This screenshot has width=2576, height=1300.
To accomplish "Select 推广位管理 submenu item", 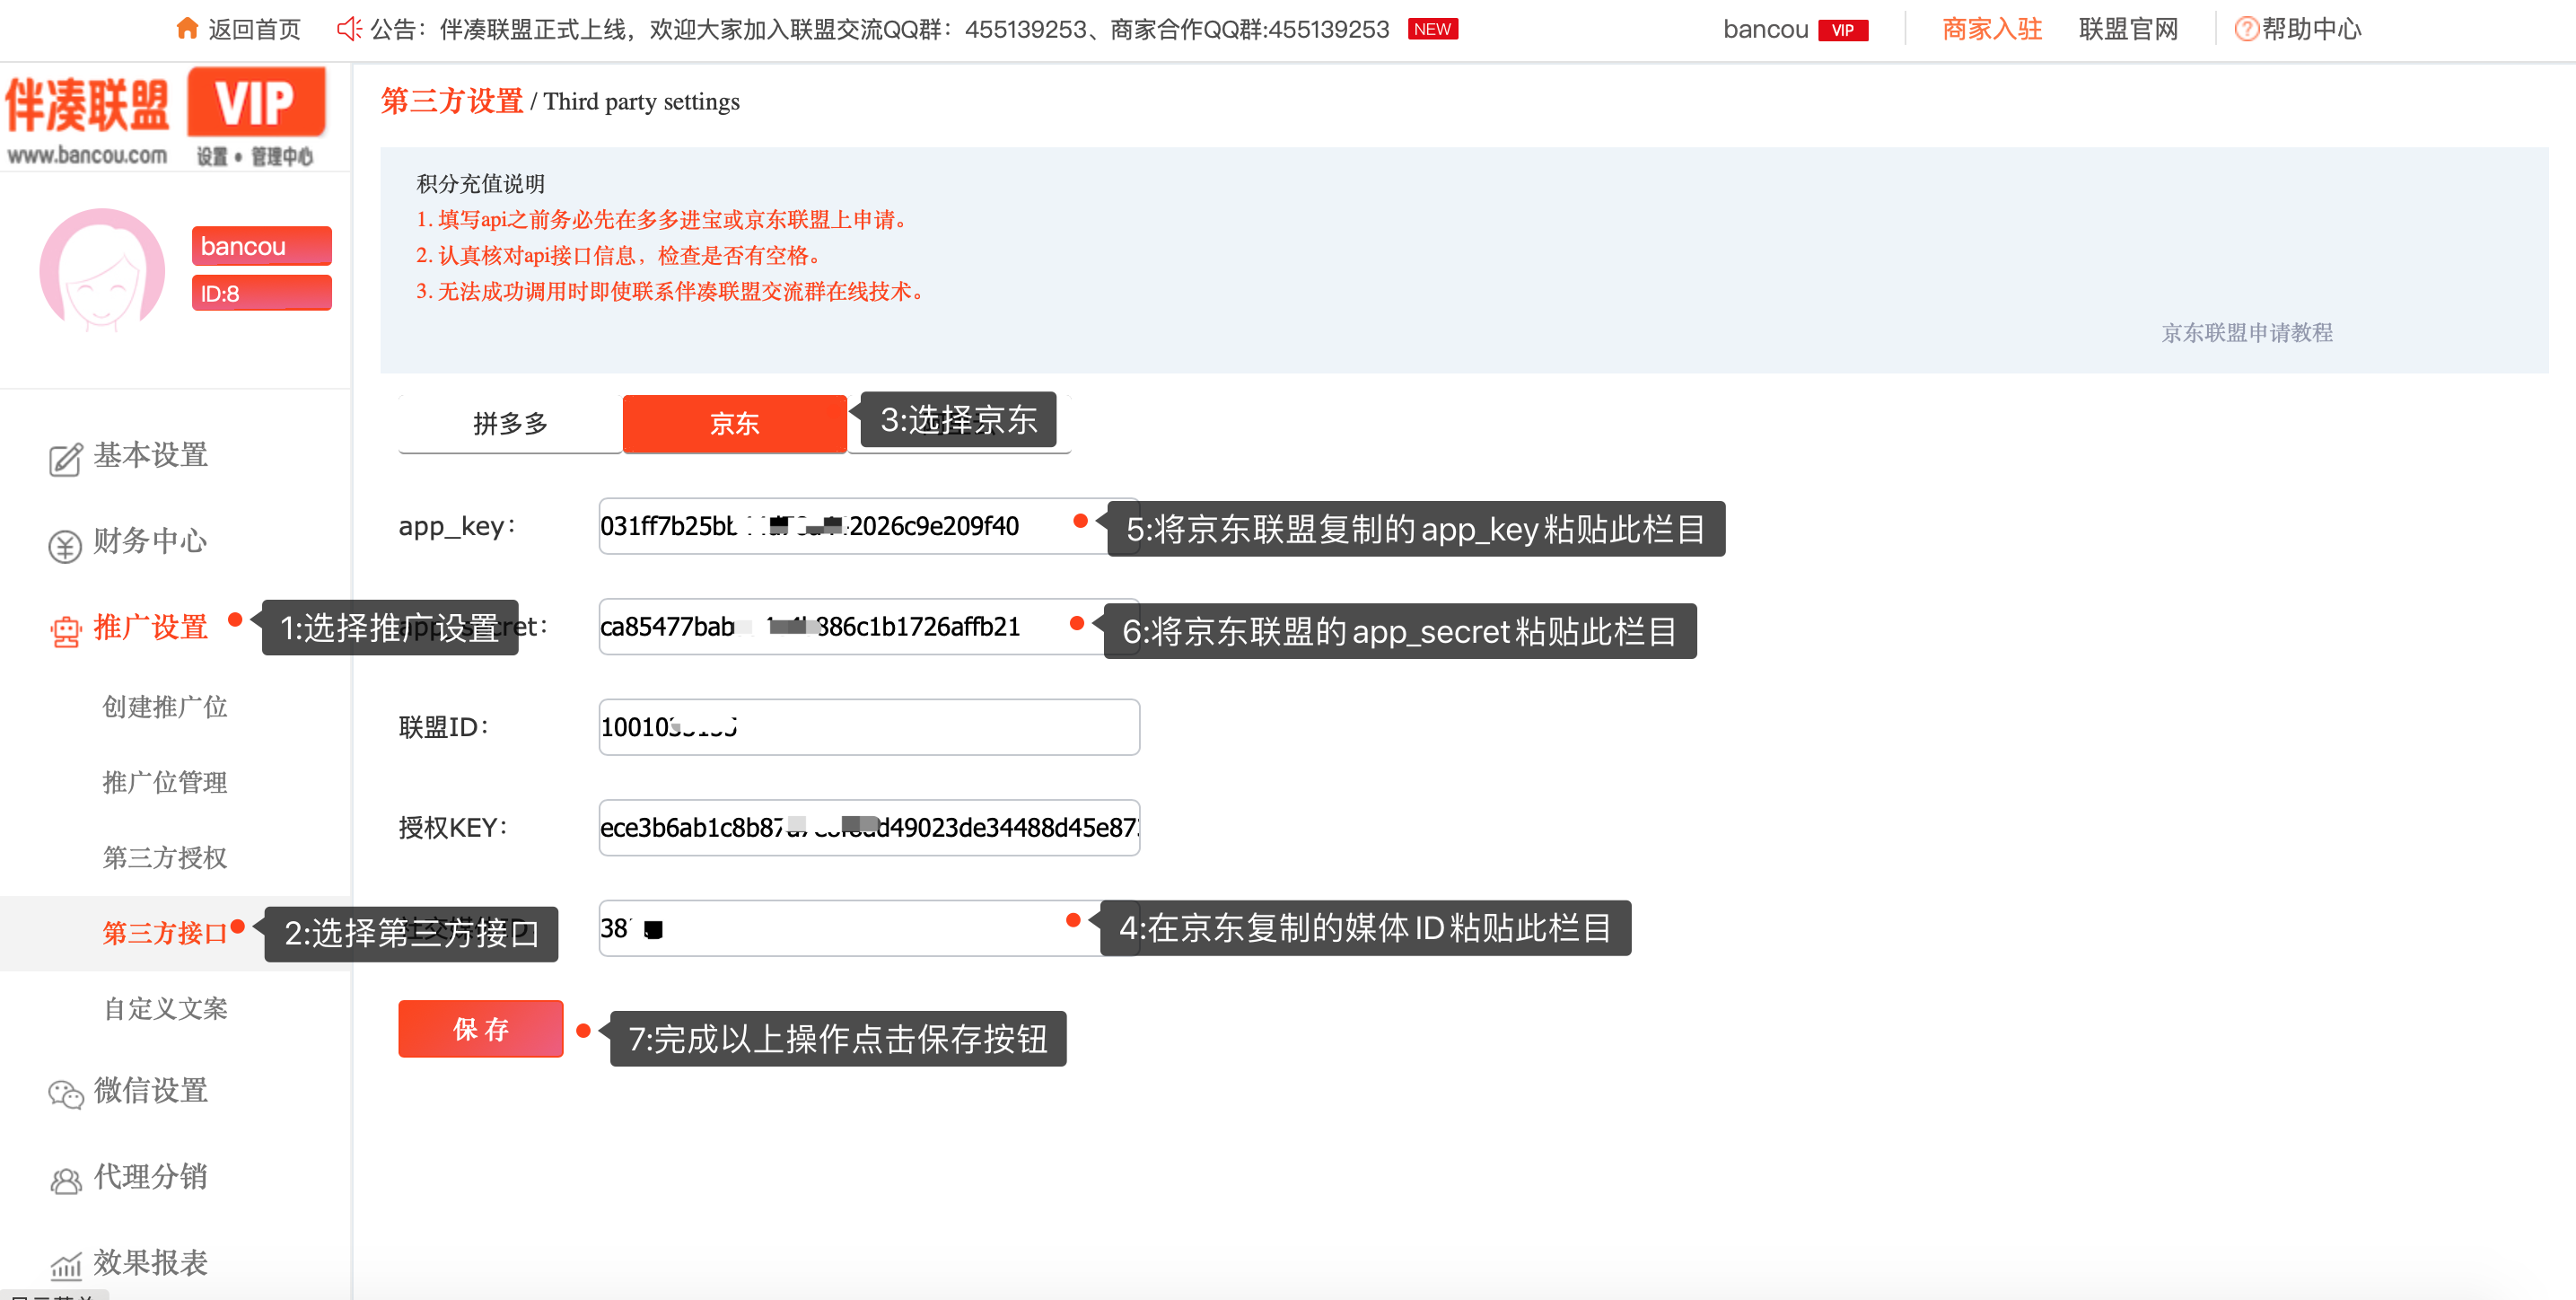I will pos(165,783).
